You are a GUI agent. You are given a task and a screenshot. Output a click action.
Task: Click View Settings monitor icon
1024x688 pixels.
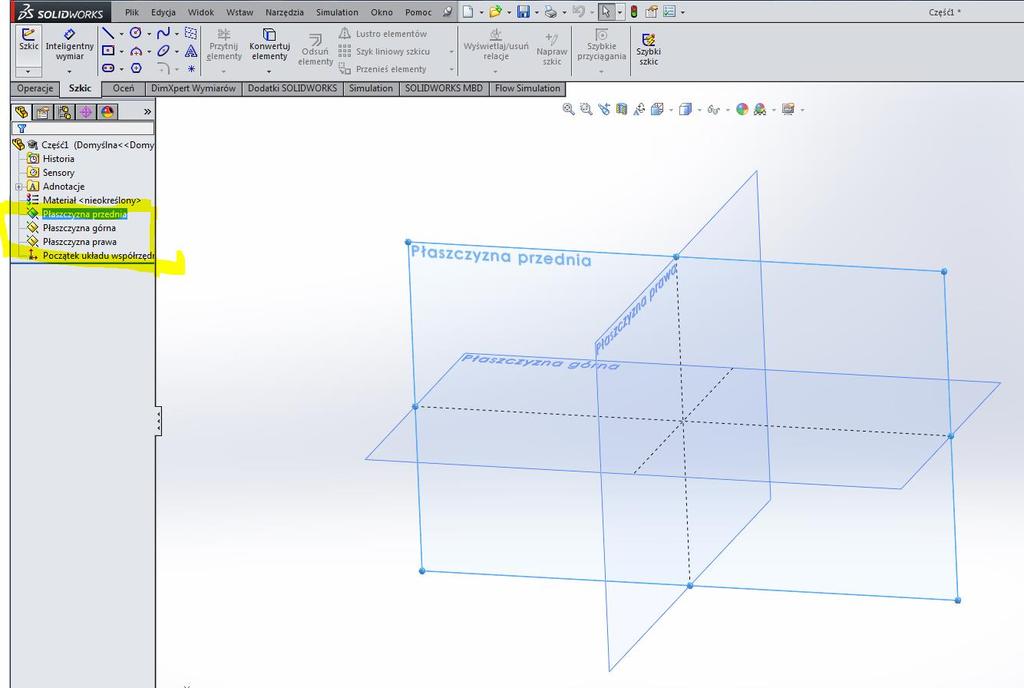[788, 110]
